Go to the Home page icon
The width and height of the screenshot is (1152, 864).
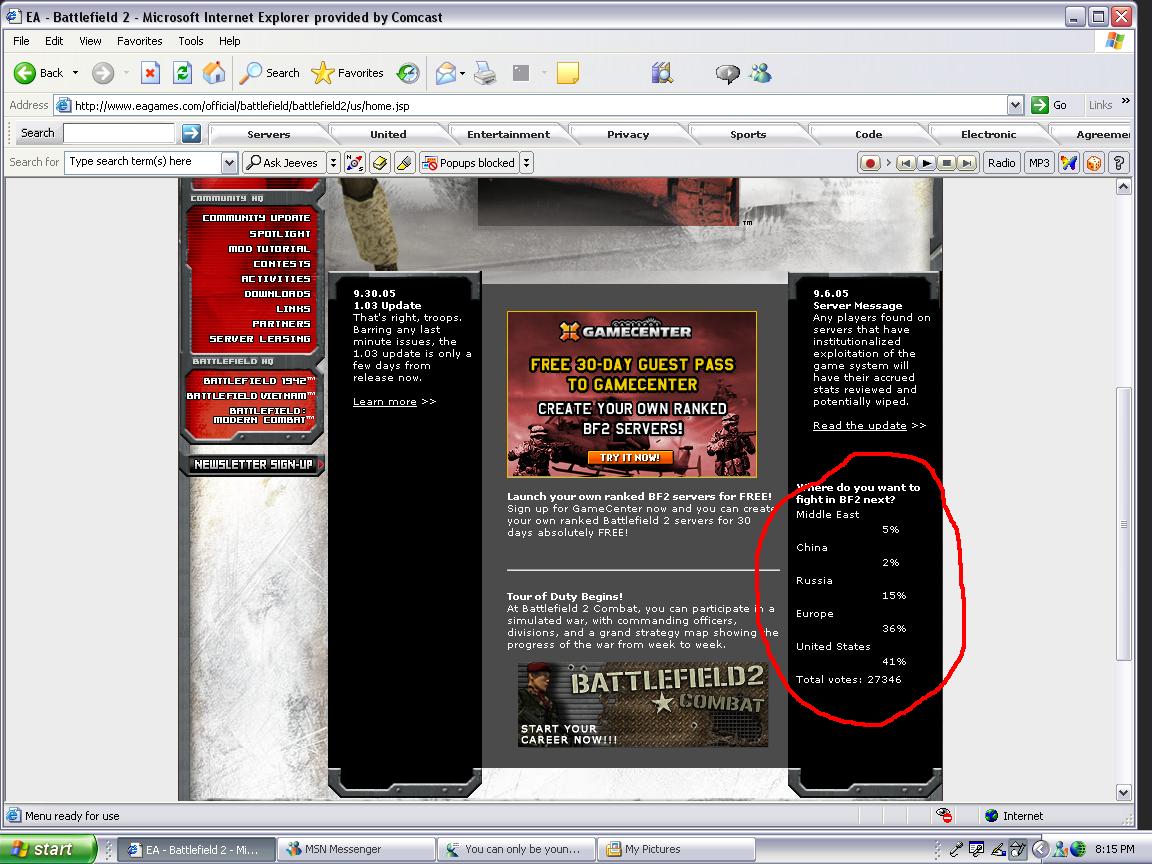214,73
